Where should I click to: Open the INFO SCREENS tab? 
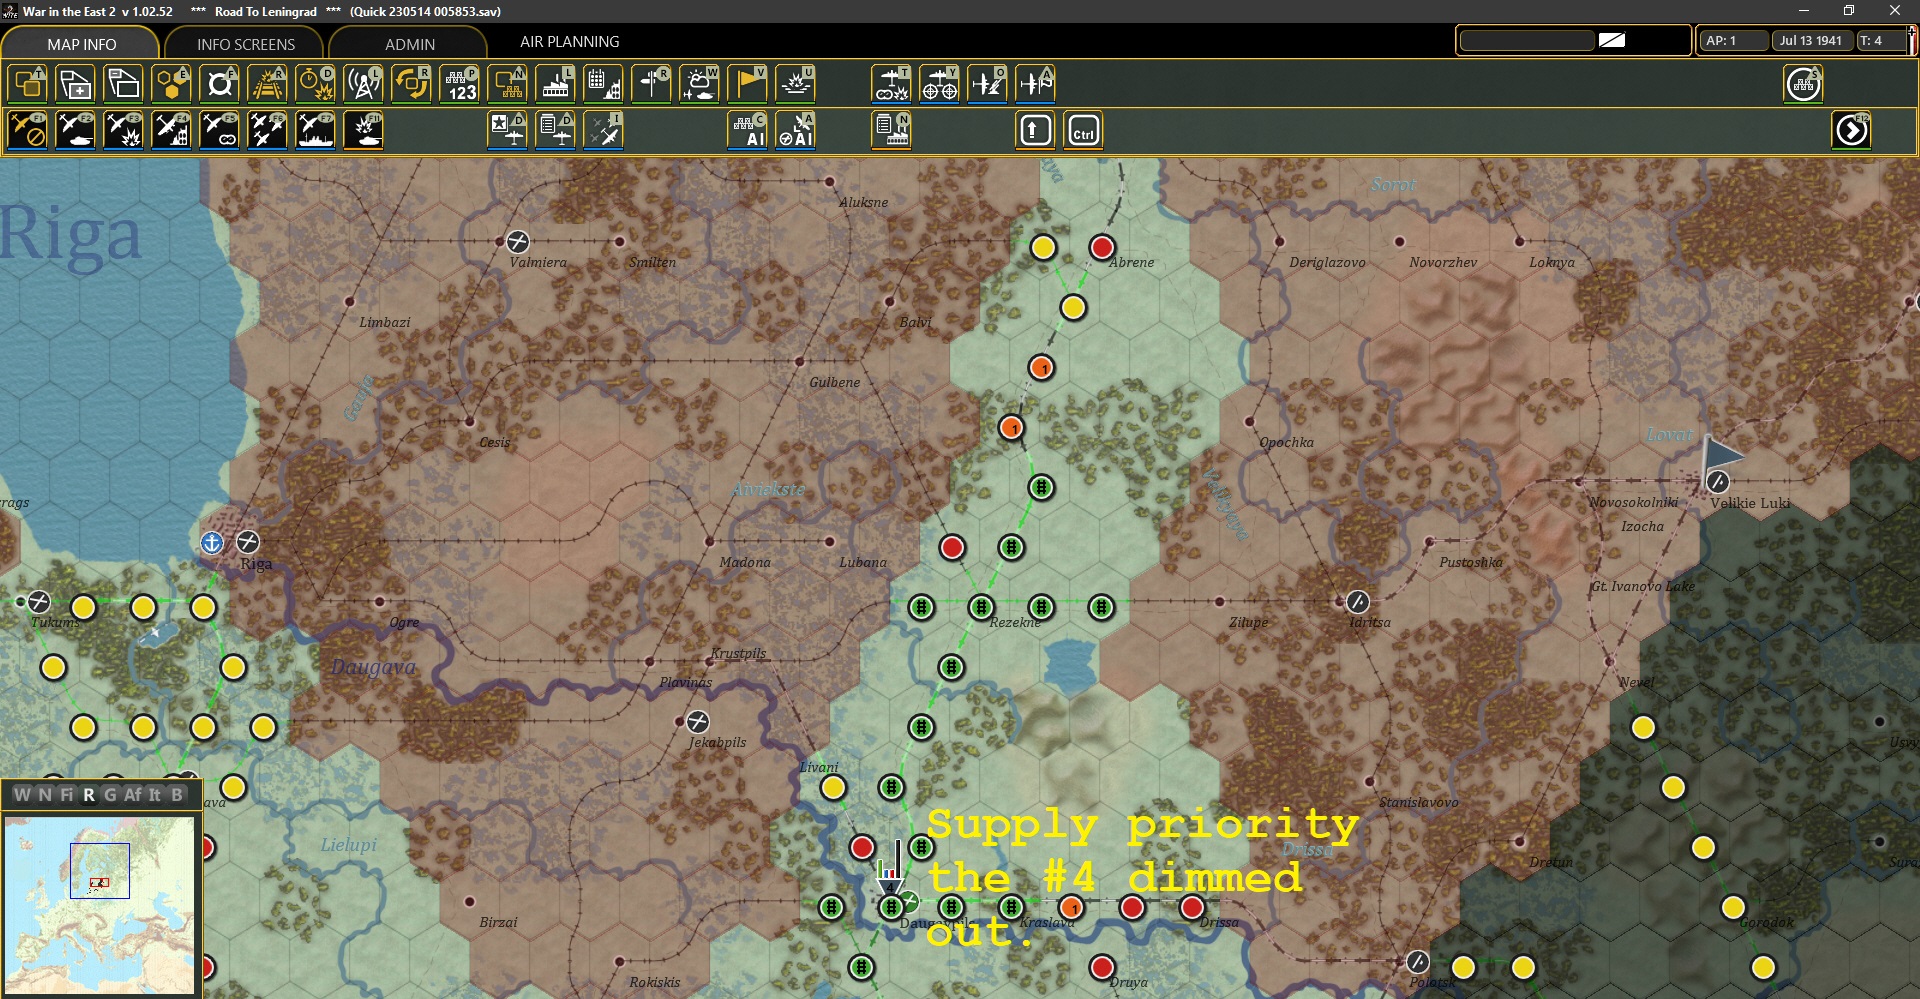point(245,44)
